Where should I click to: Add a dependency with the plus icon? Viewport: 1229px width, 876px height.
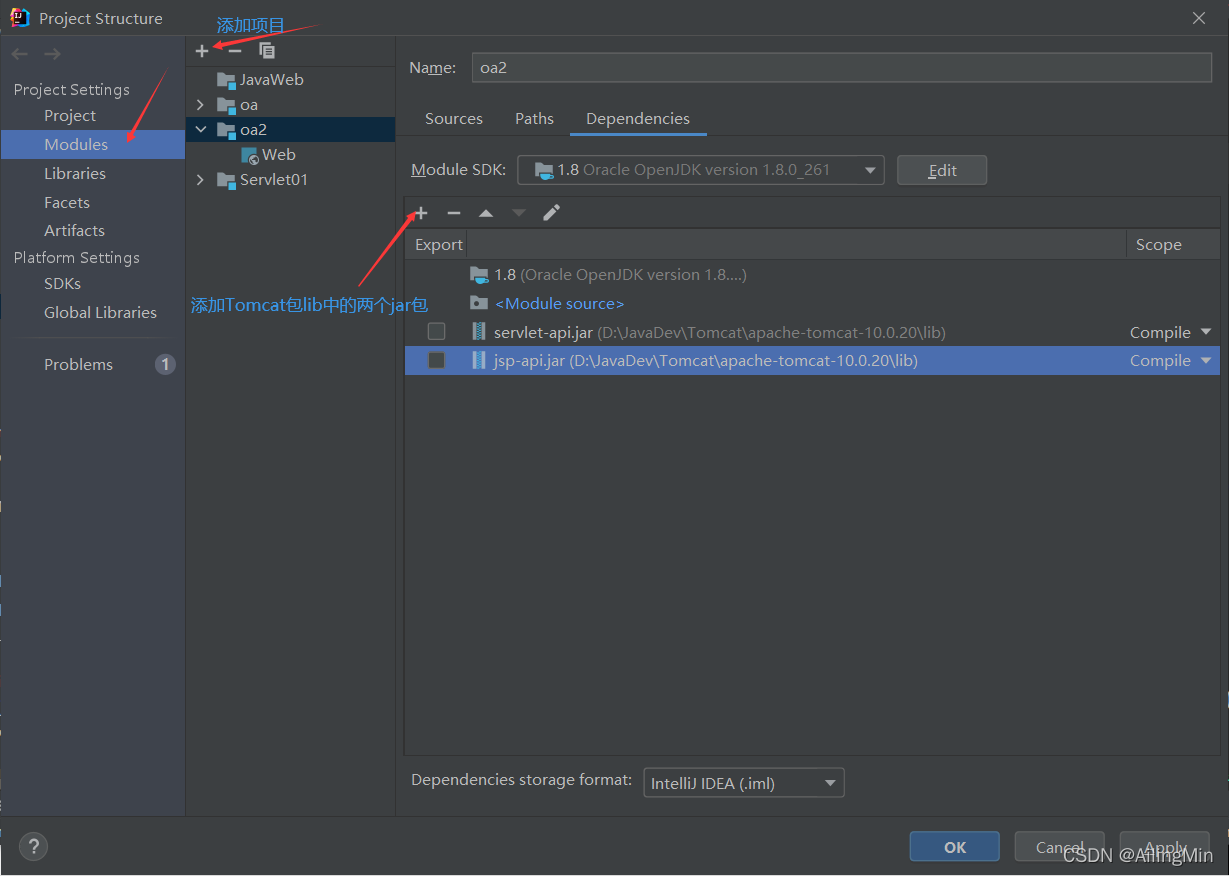pyautogui.click(x=421, y=213)
